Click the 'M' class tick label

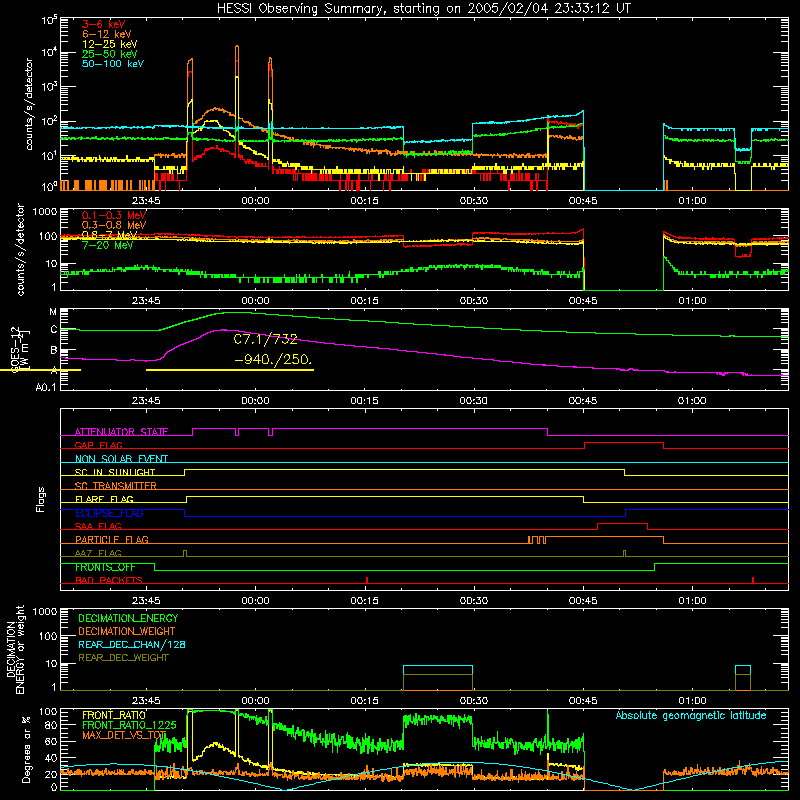point(53,312)
